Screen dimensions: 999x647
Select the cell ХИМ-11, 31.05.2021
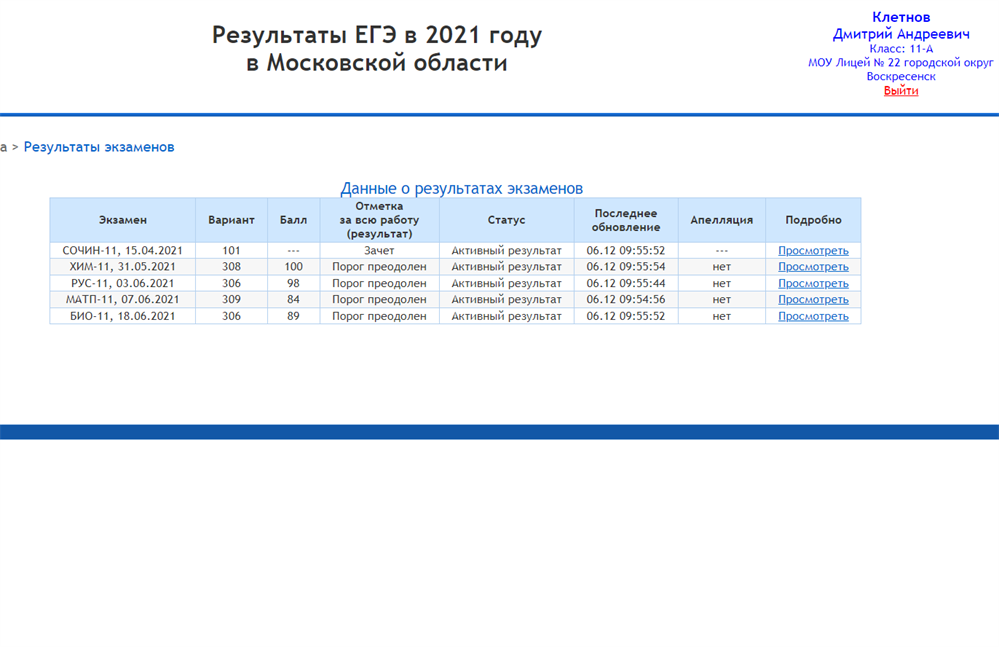pyautogui.click(x=123, y=267)
